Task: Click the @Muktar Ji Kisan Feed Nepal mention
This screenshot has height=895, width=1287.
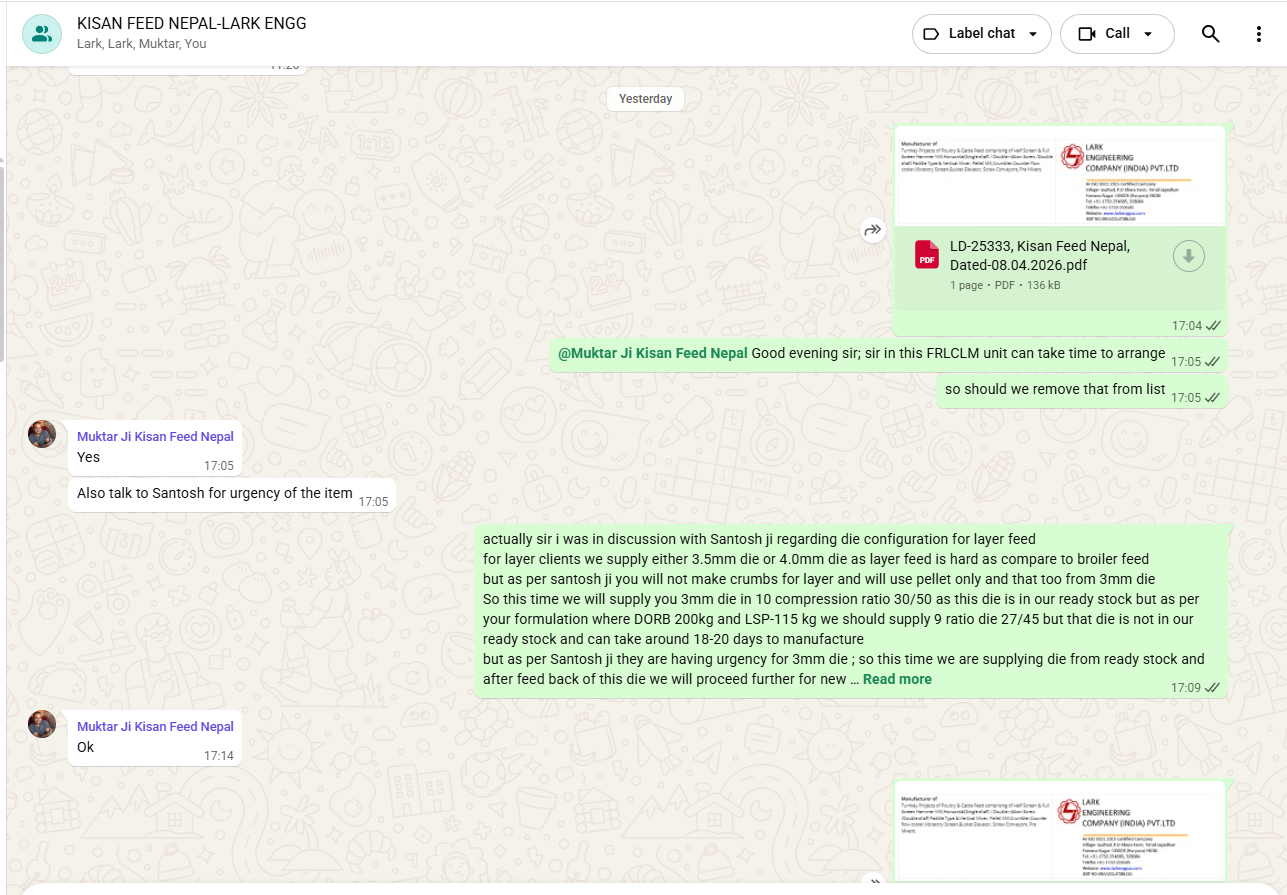Action: point(652,353)
